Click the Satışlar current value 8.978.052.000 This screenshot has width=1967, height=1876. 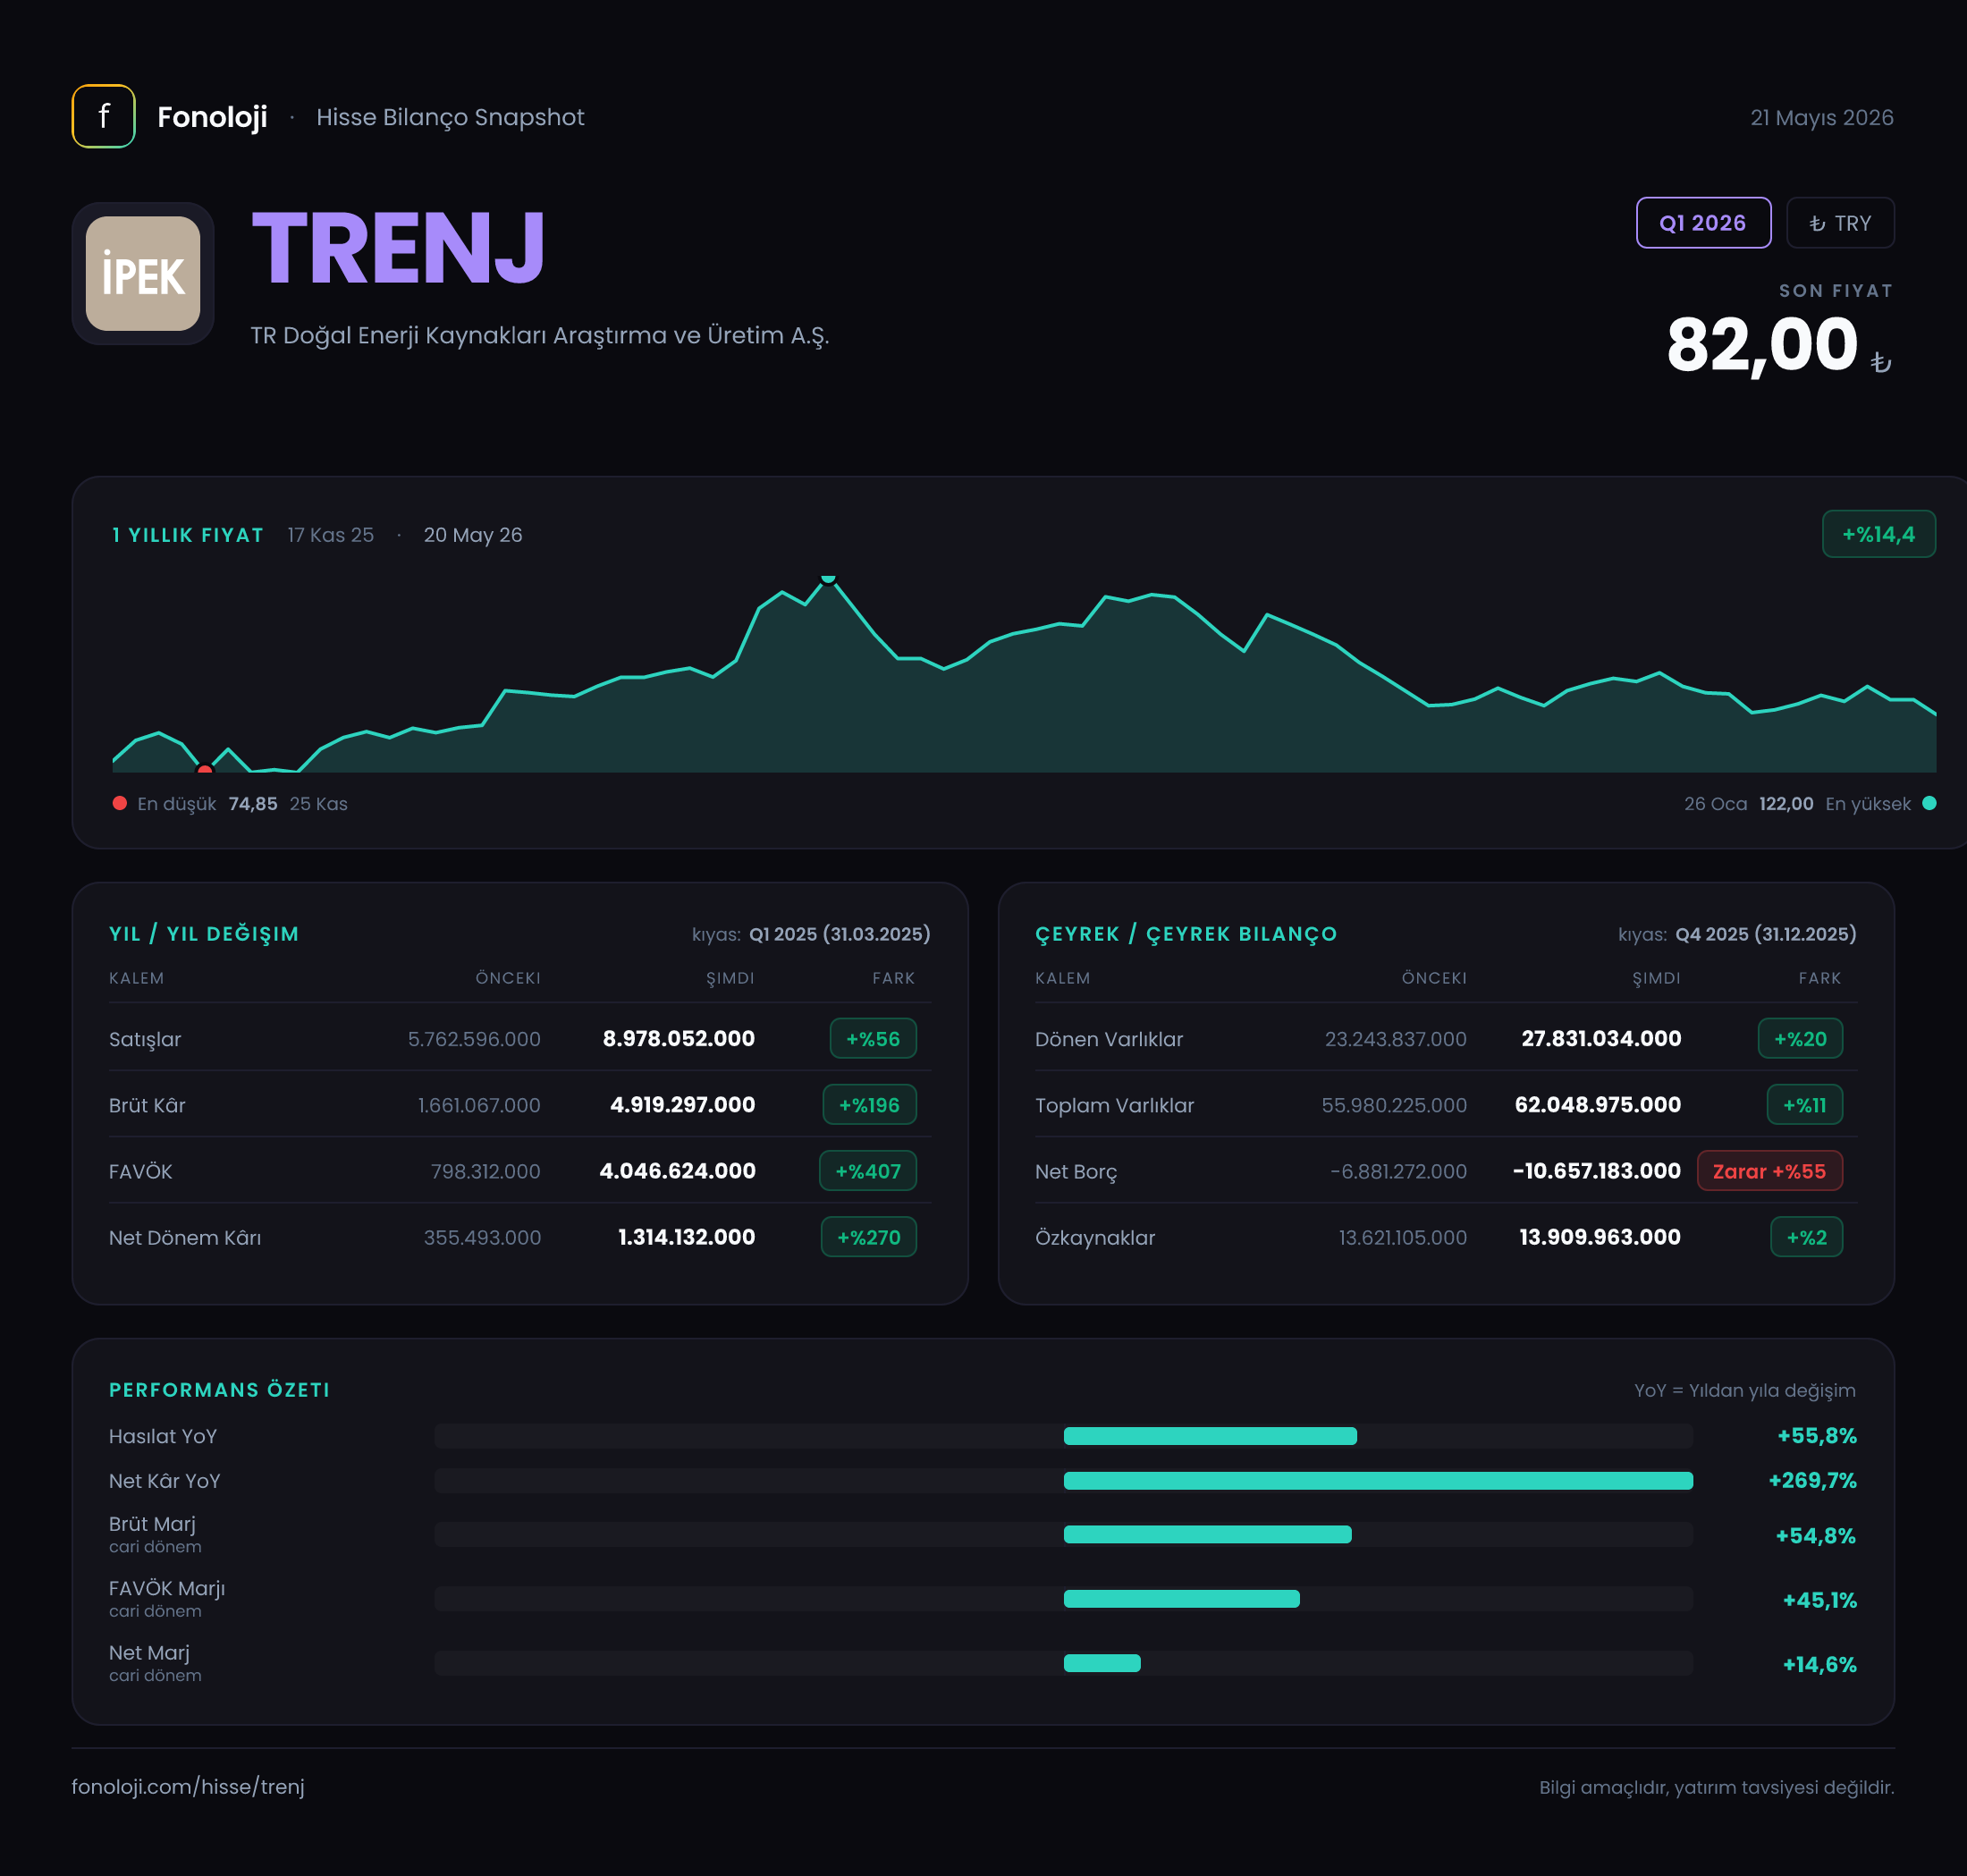(679, 1038)
